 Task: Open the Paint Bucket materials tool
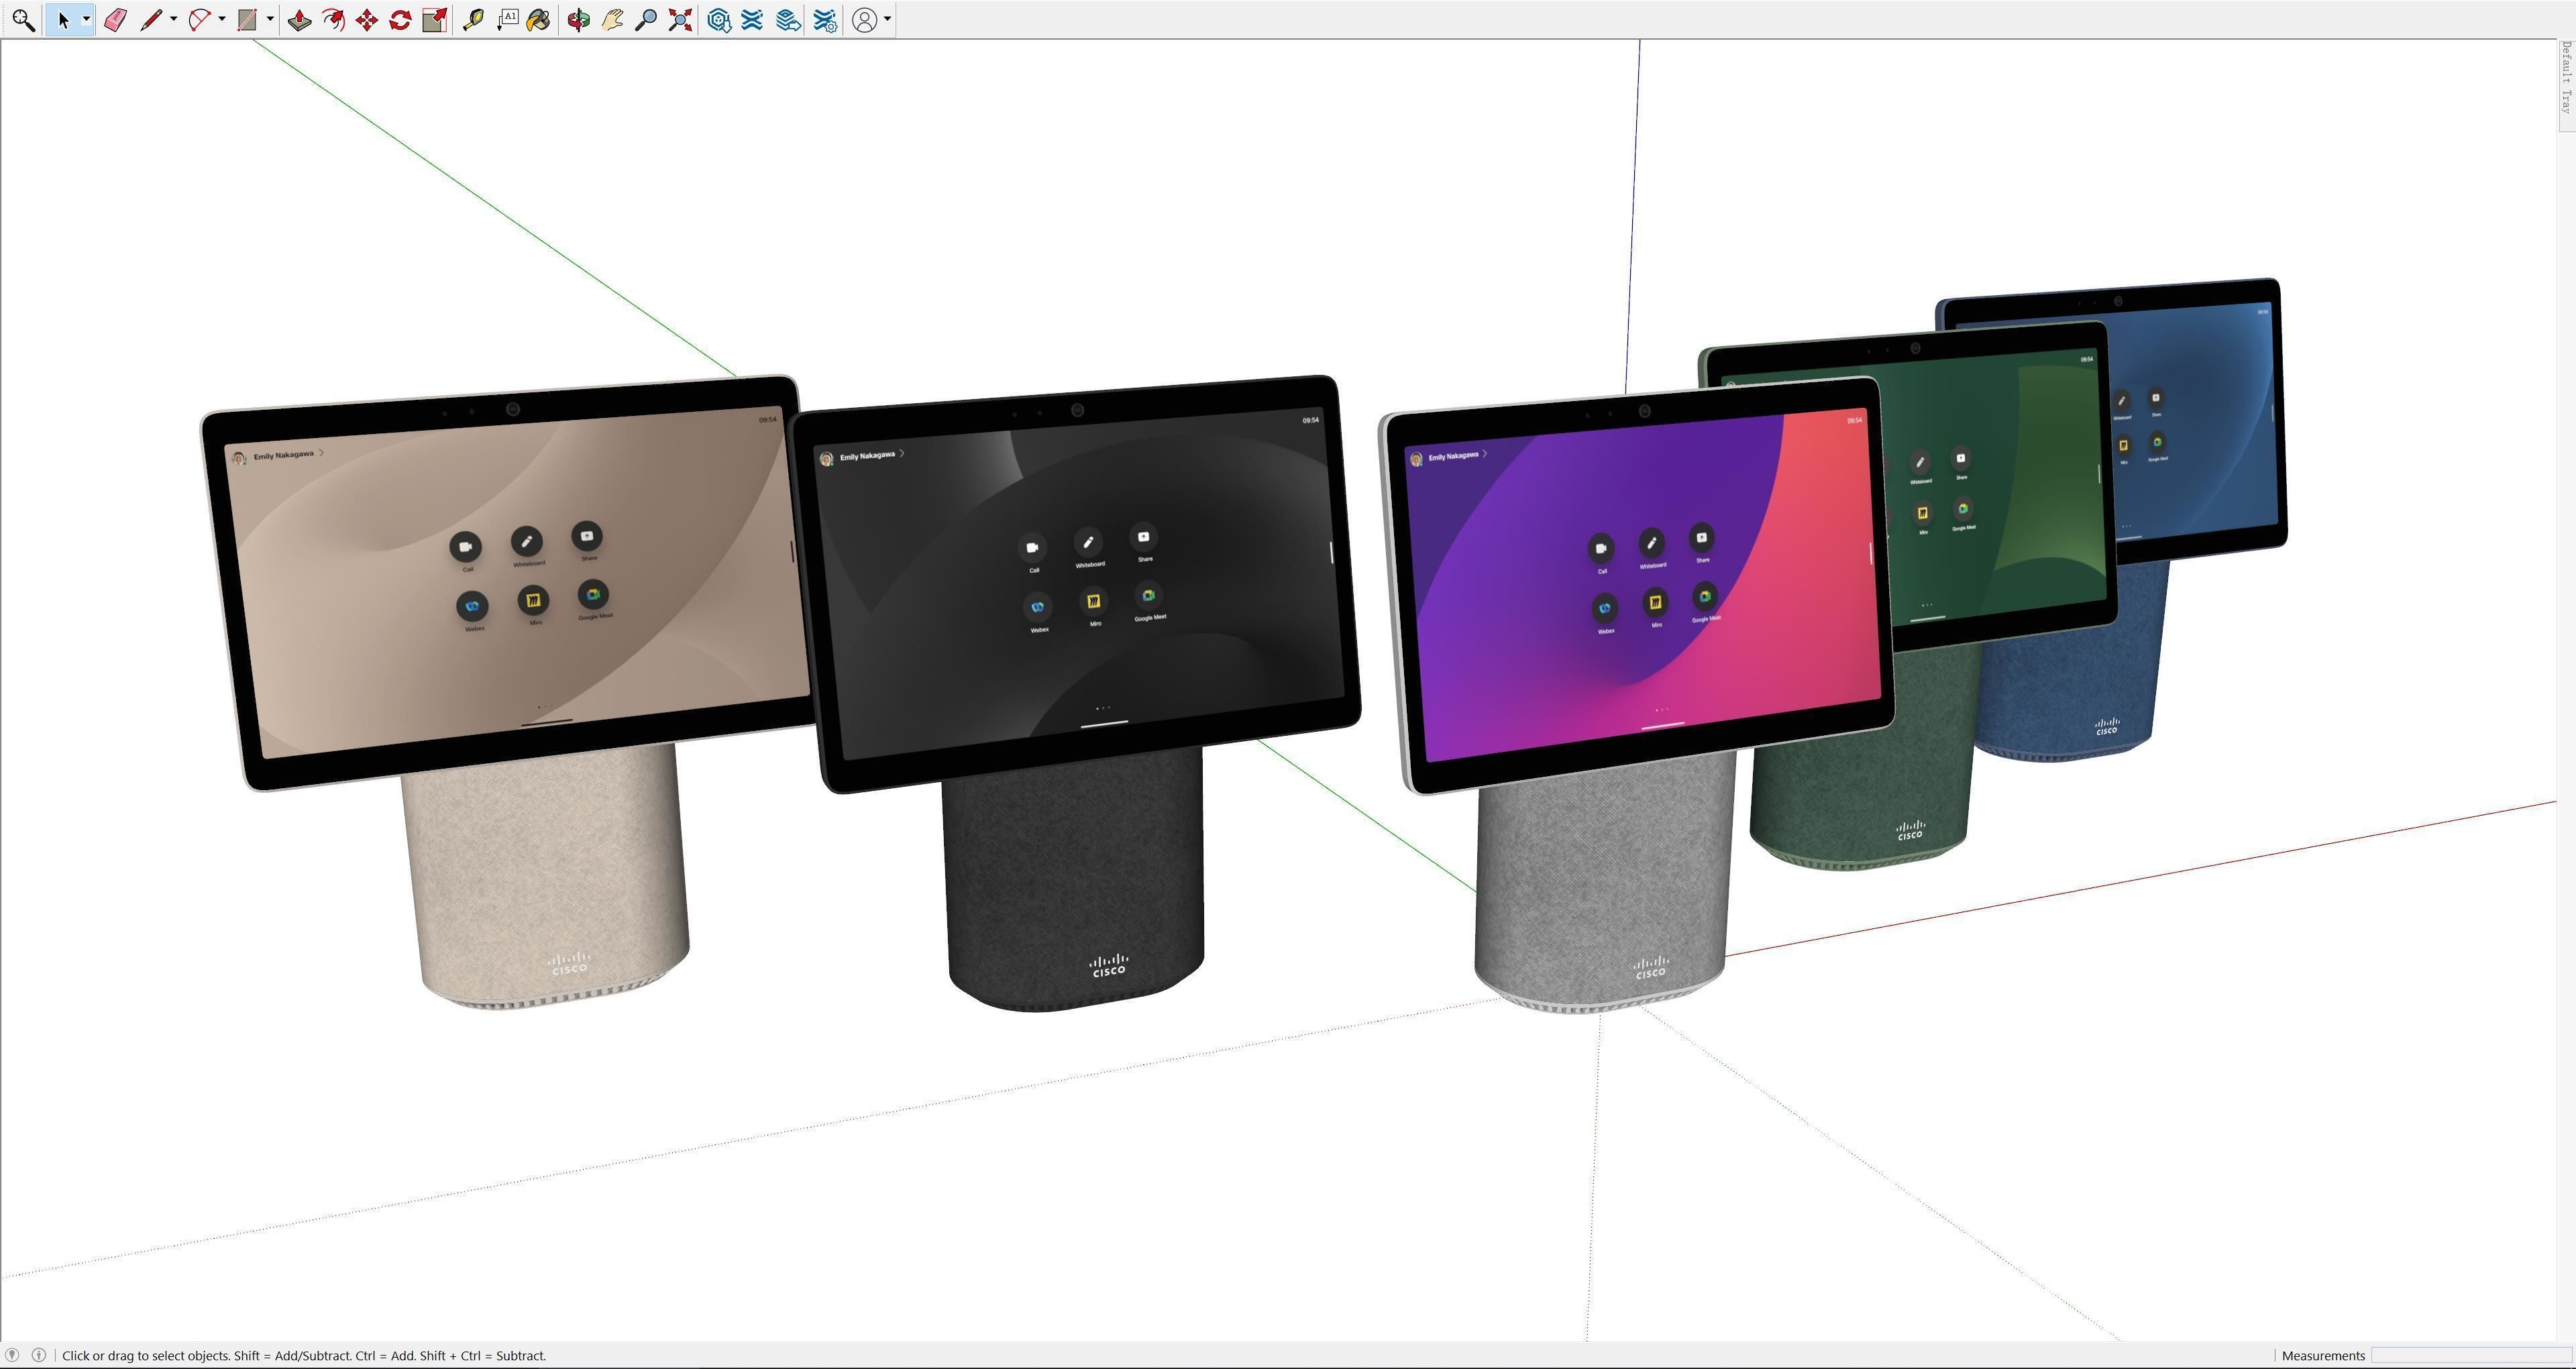(539, 19)
